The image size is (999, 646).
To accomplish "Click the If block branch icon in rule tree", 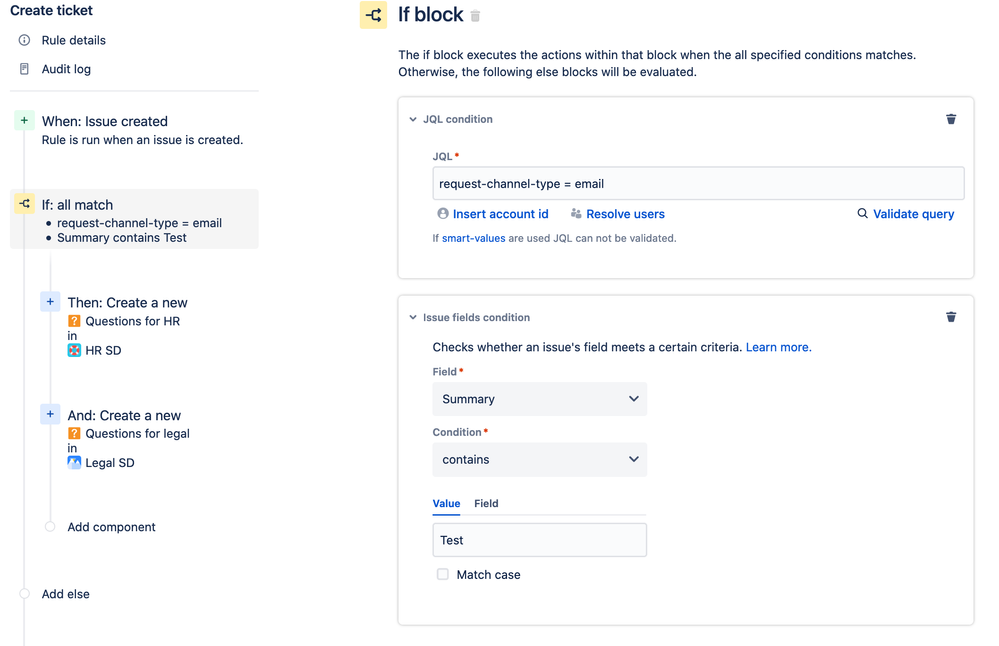I will (25, 204).
